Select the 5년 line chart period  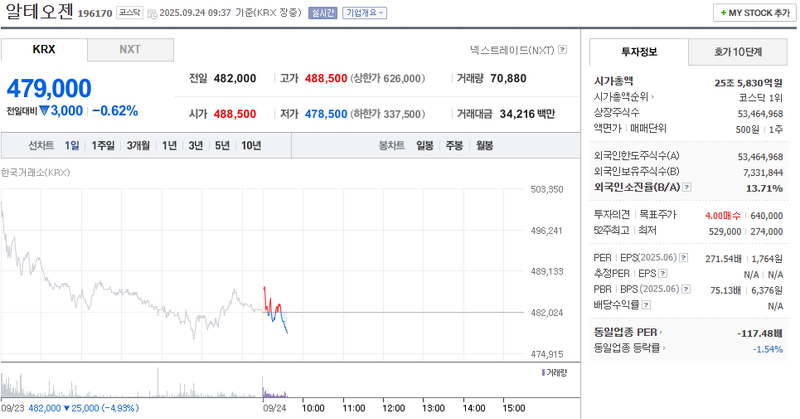pos(222,145)
